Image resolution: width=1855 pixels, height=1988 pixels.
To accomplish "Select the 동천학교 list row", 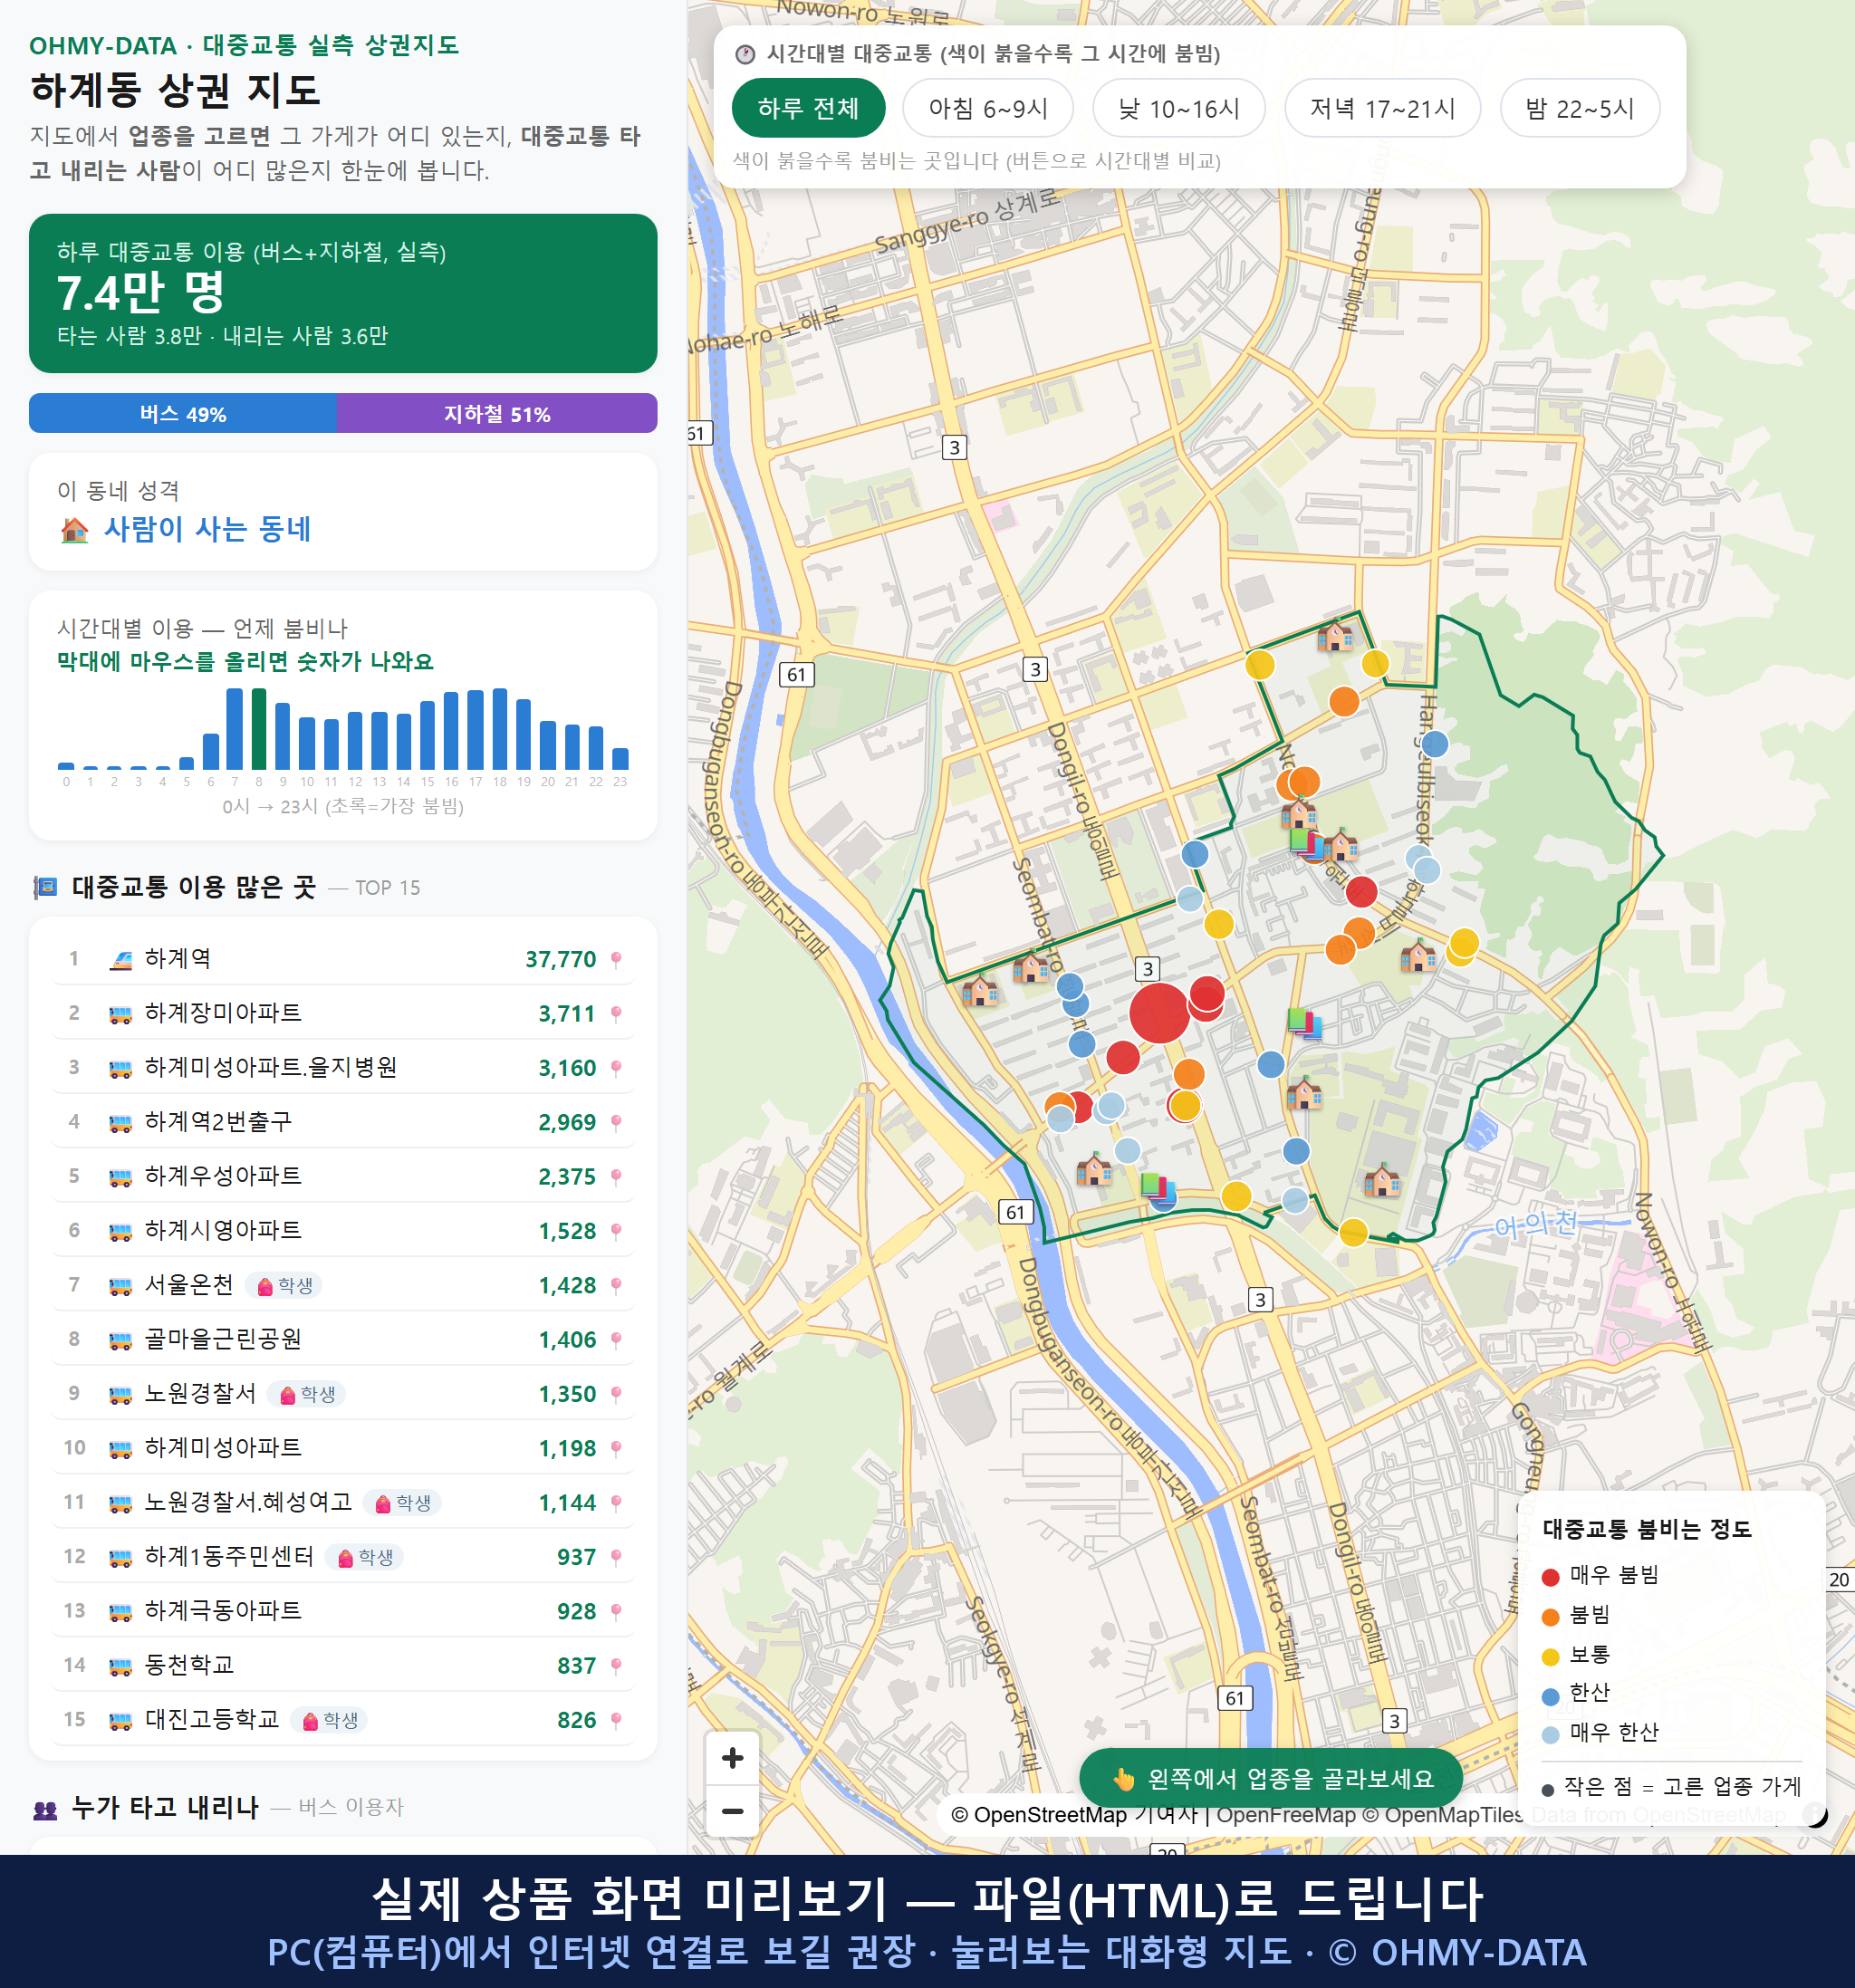I will click(343, 1665).
